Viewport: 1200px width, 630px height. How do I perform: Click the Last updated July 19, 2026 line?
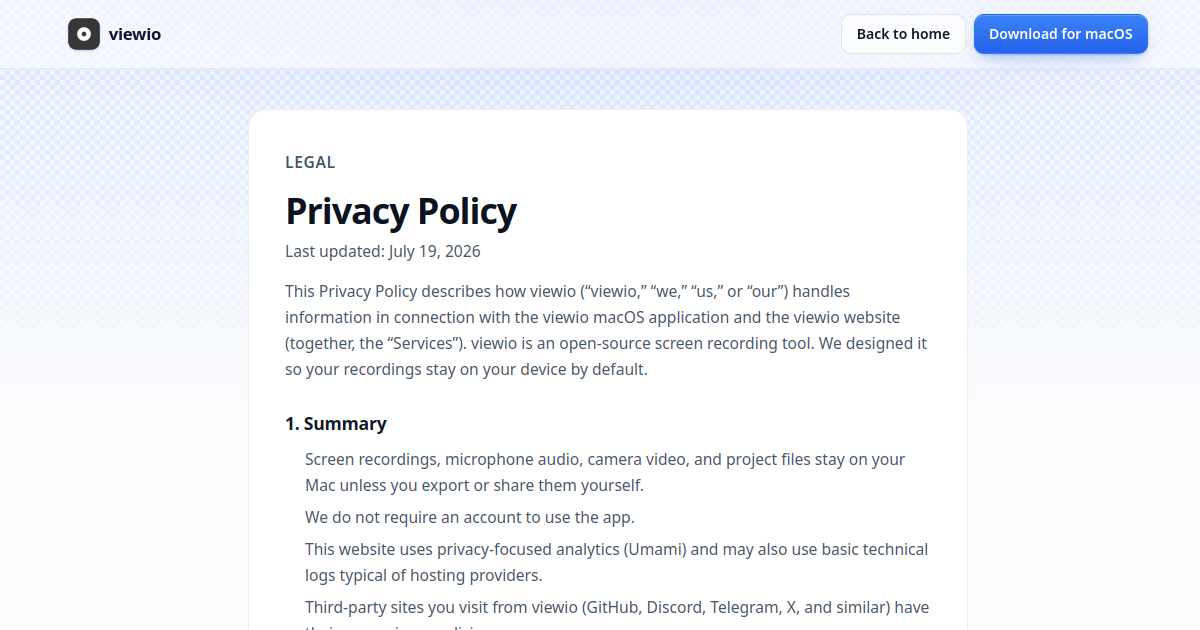point(383,251)
